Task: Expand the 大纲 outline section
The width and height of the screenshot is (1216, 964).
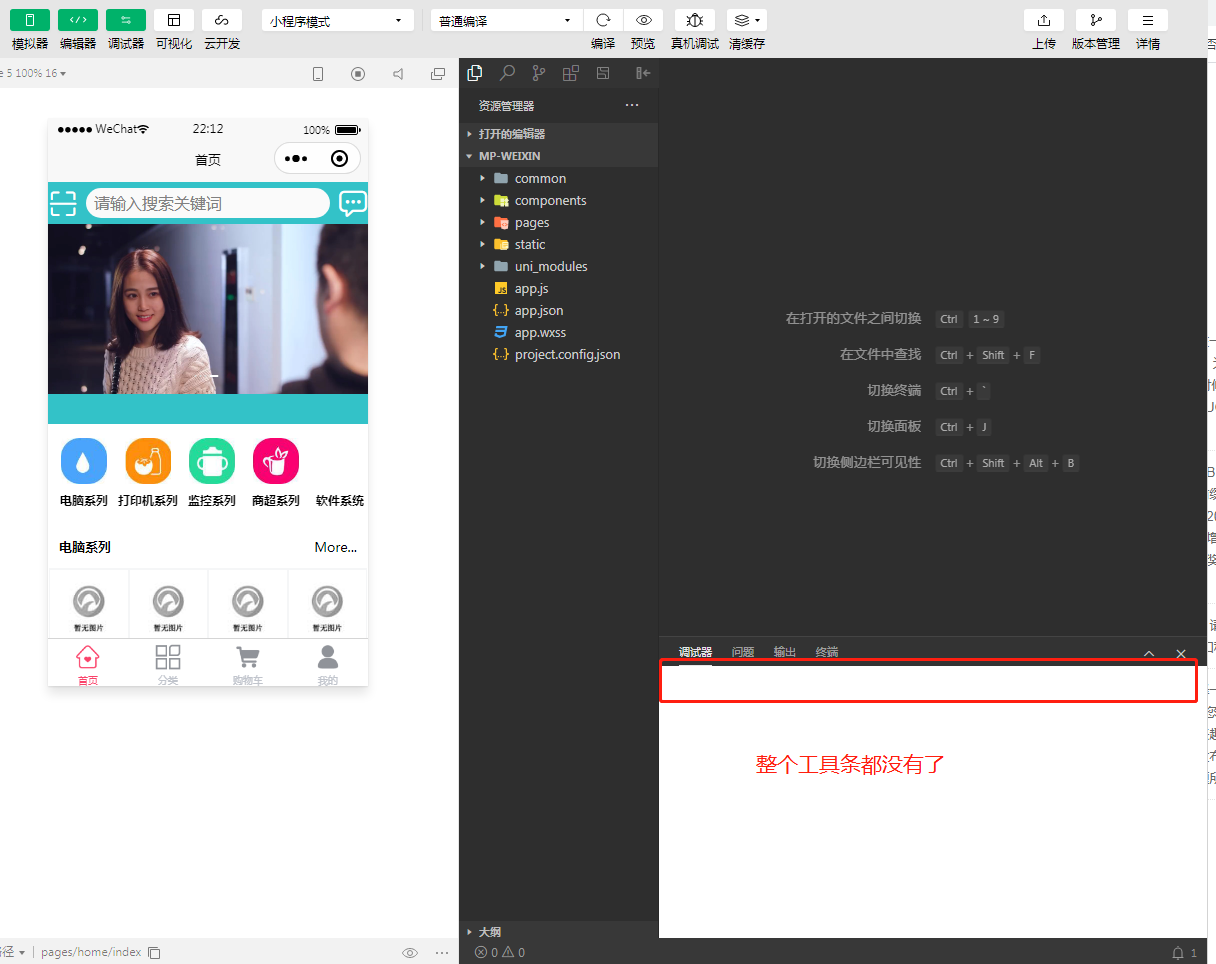Action: point(490,931)
